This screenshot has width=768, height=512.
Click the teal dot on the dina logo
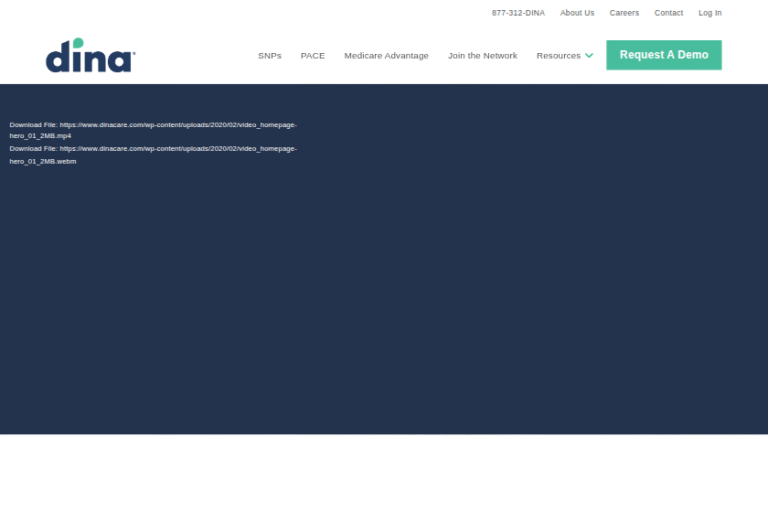79,43
